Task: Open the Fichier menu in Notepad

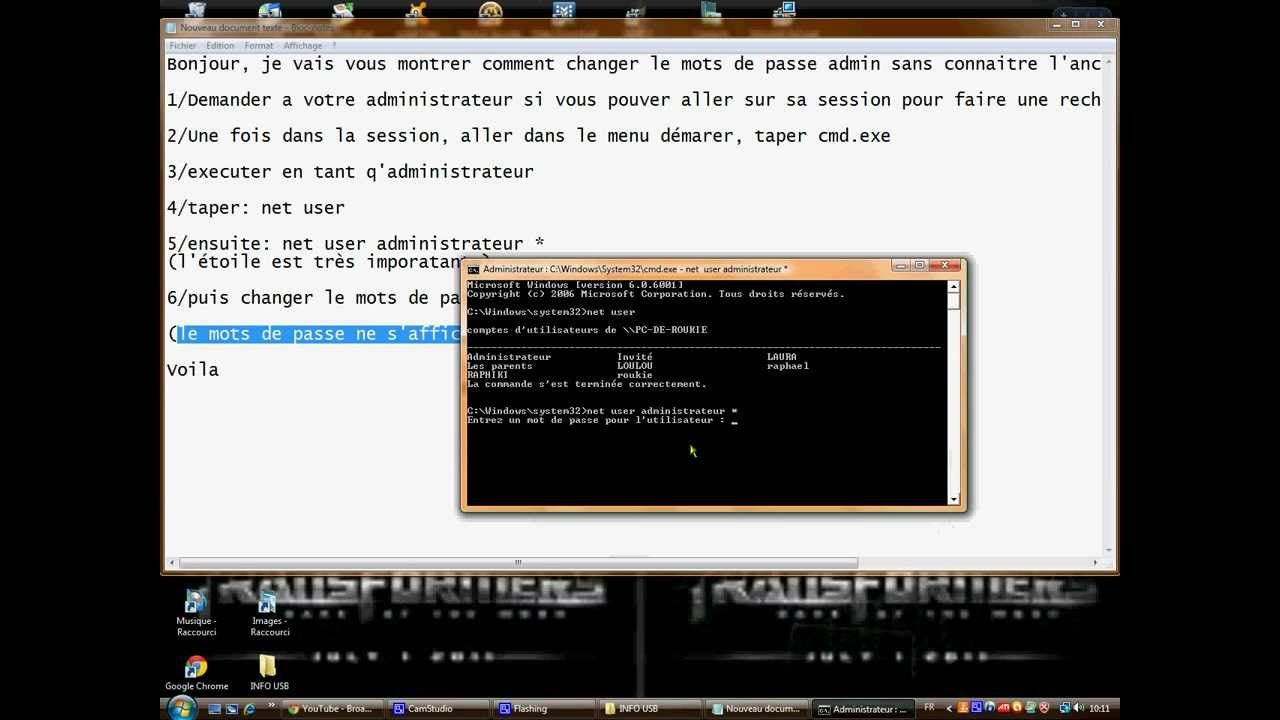Action: click(x=183, y=46)
